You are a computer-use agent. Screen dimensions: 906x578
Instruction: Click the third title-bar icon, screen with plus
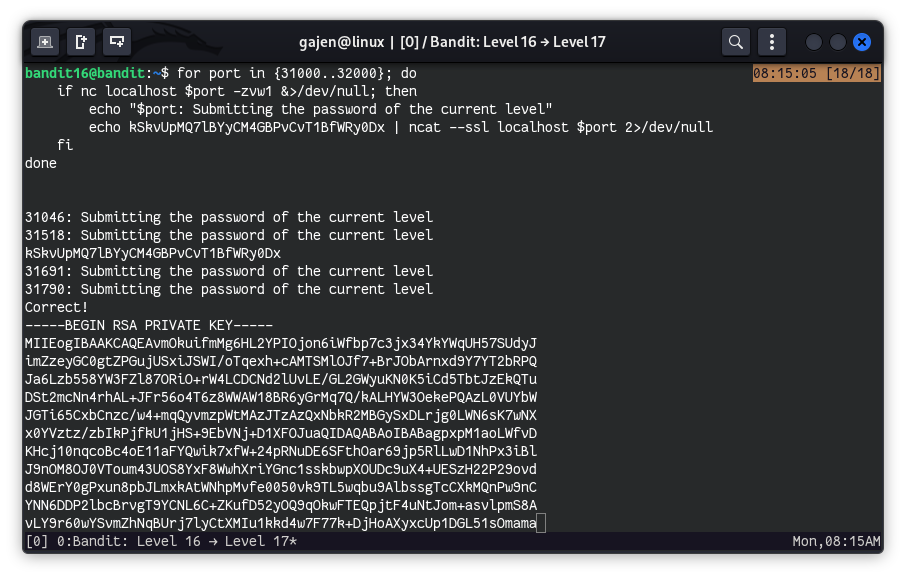pyautogui.click(x=118, y=42)
